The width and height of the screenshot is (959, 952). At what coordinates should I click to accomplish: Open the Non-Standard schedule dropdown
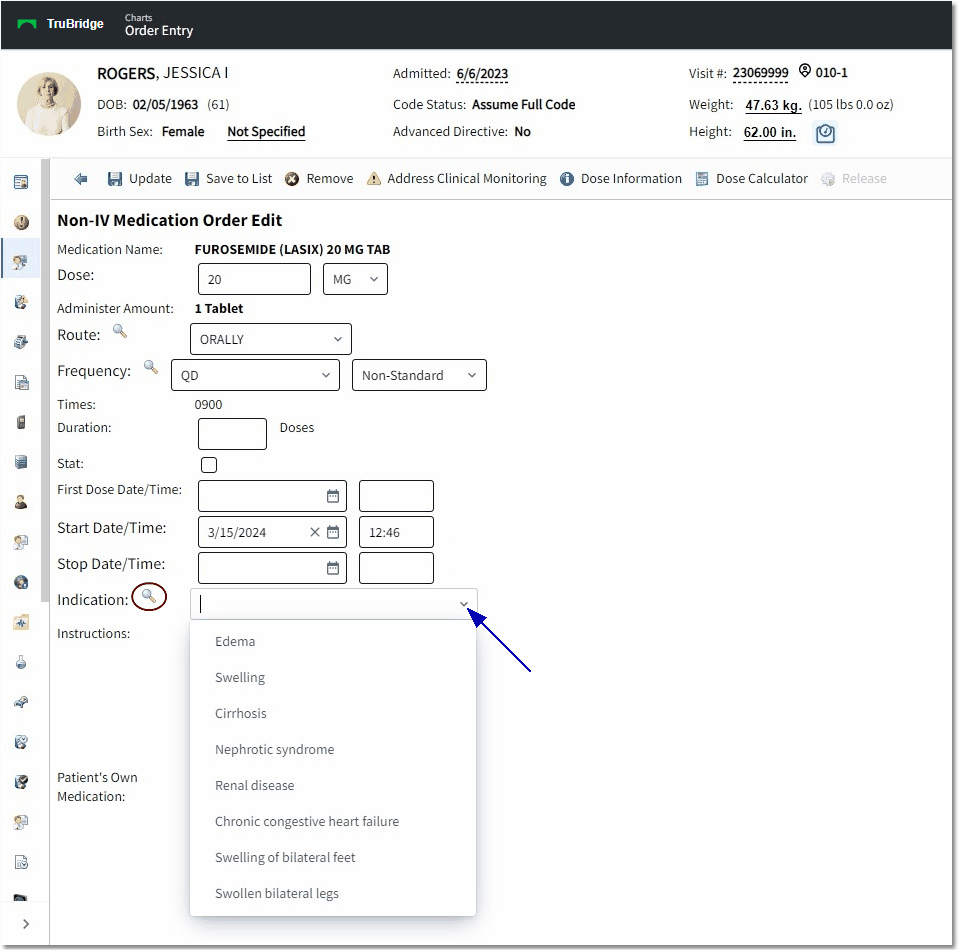click(419, 375)
